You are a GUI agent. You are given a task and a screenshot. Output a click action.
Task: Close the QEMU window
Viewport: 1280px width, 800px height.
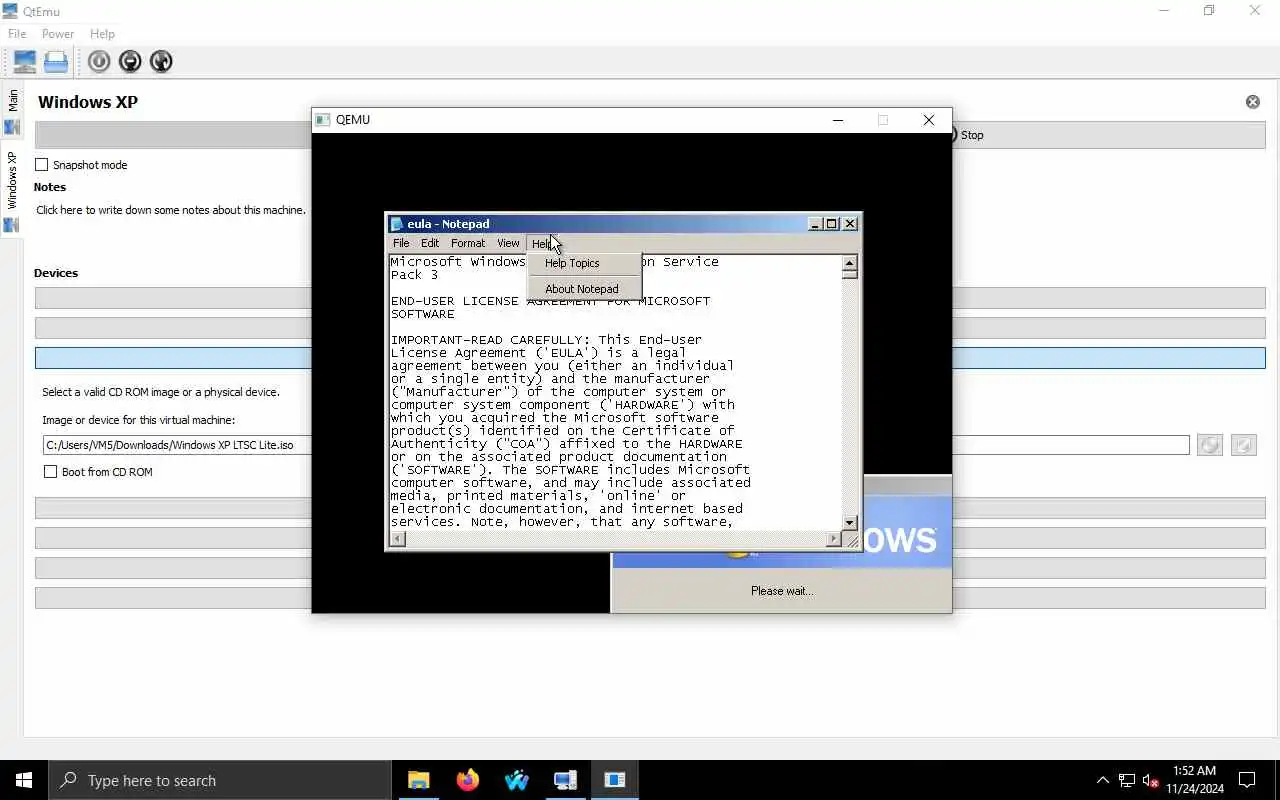(928, 120)
